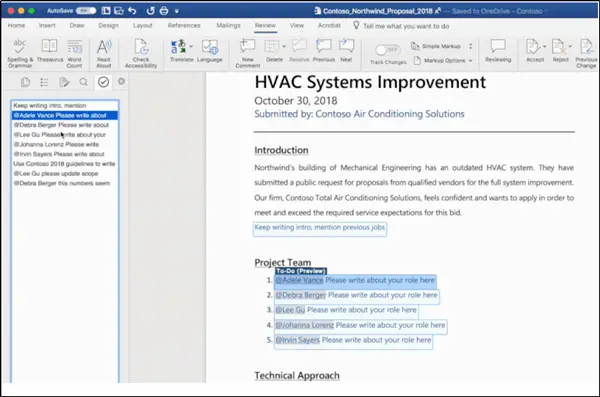
Task: Open the Layout tab
Action: (143, 26)
